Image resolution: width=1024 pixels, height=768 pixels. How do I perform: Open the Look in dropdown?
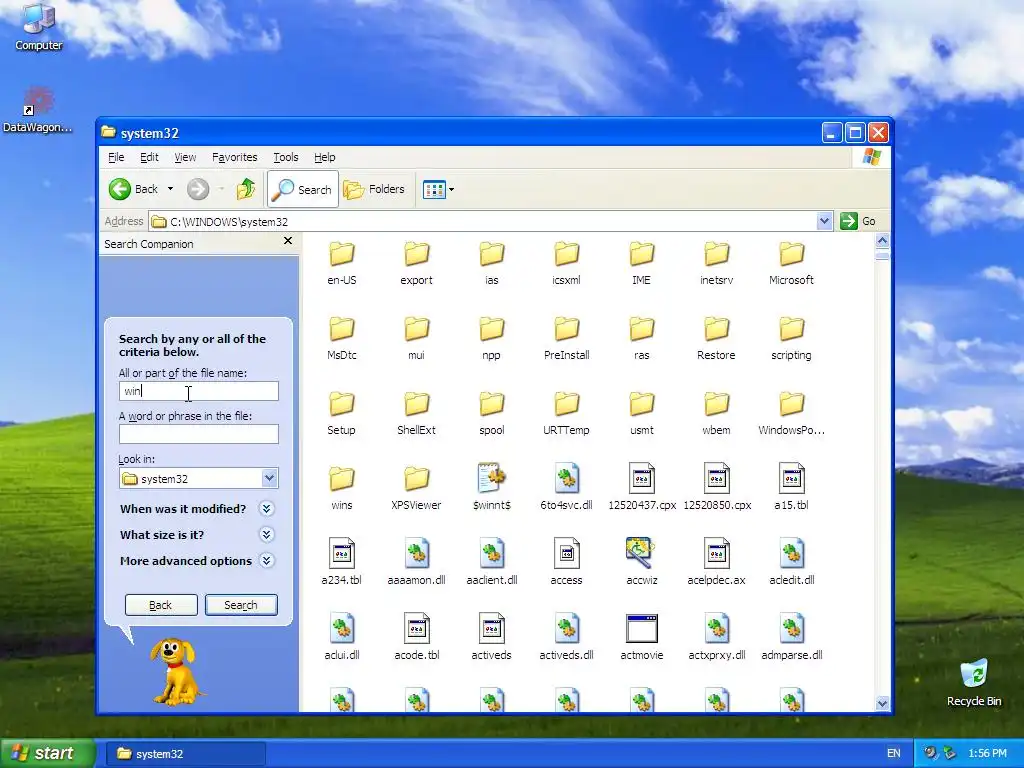(269, 479)
